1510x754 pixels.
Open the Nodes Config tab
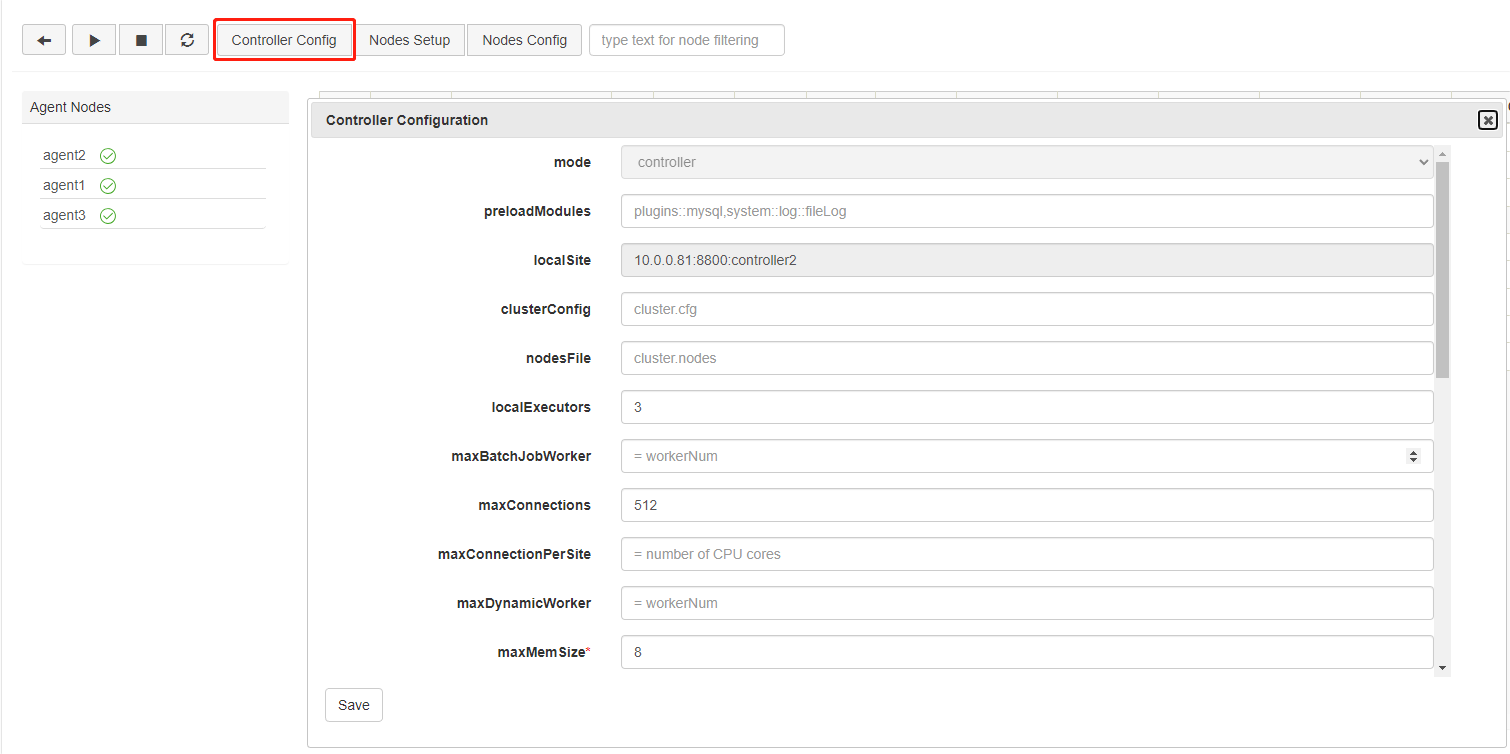tap(524, 40)
